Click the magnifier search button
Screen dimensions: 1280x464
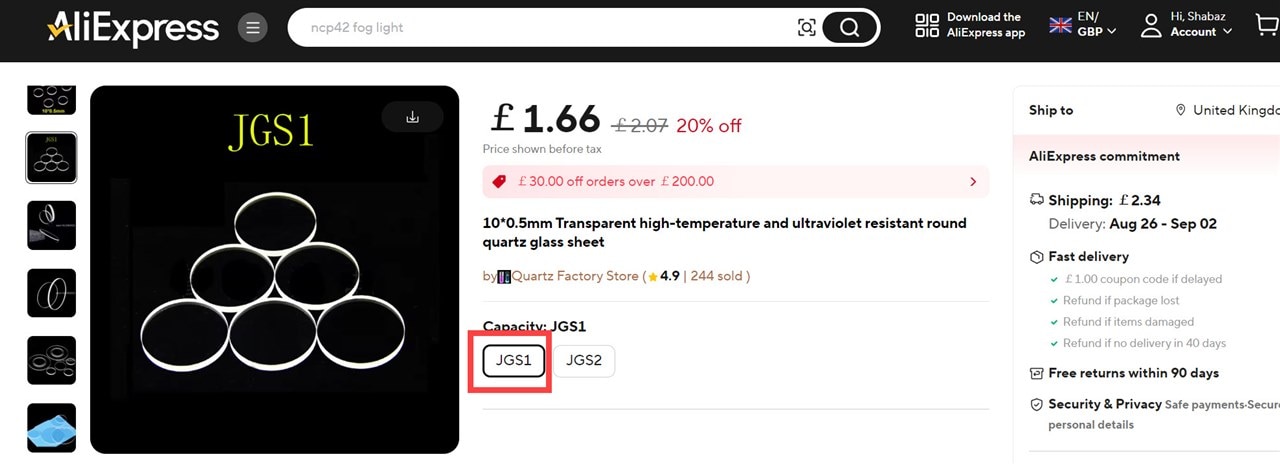[x=850, y=28]
